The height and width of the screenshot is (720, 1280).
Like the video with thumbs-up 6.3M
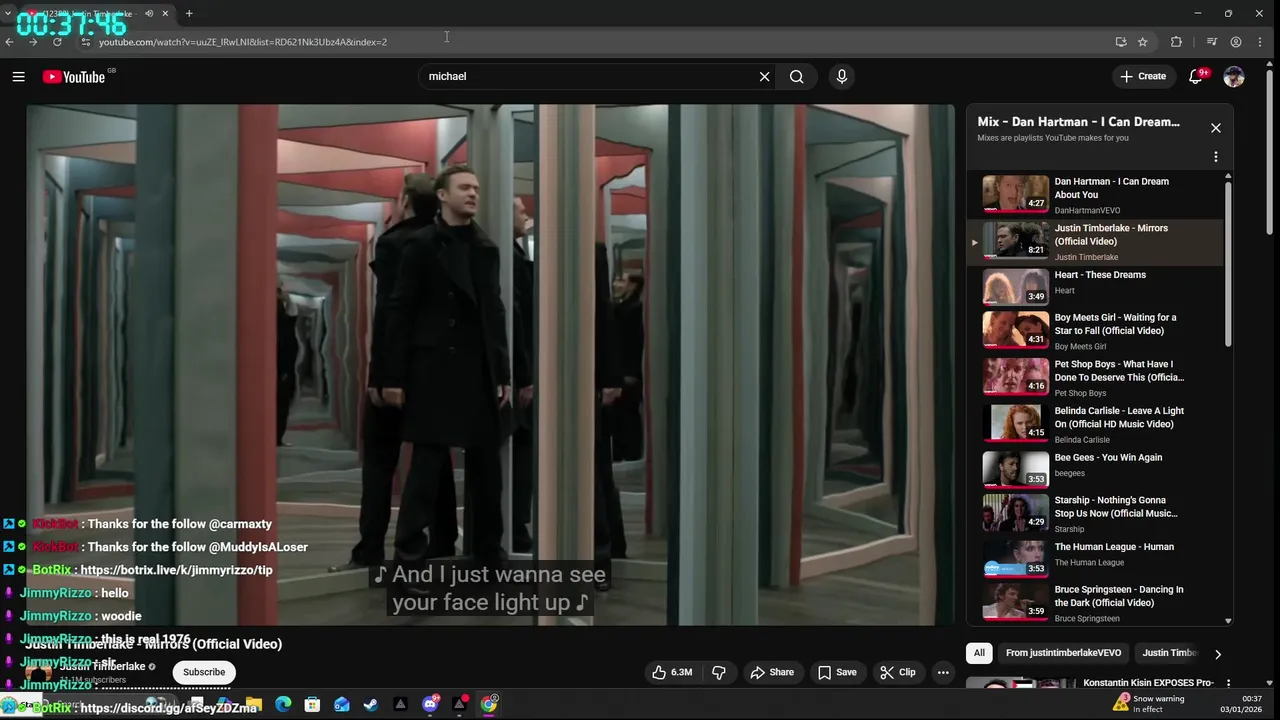point(672,672)
